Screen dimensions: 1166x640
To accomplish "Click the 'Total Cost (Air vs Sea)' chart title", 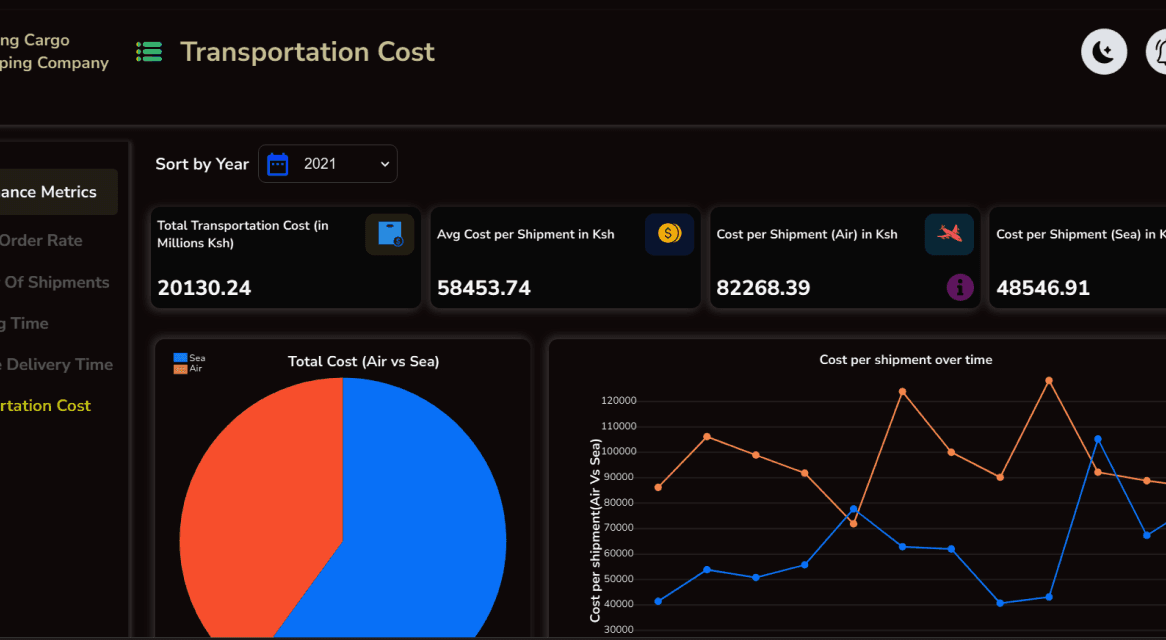I will 364,361.
